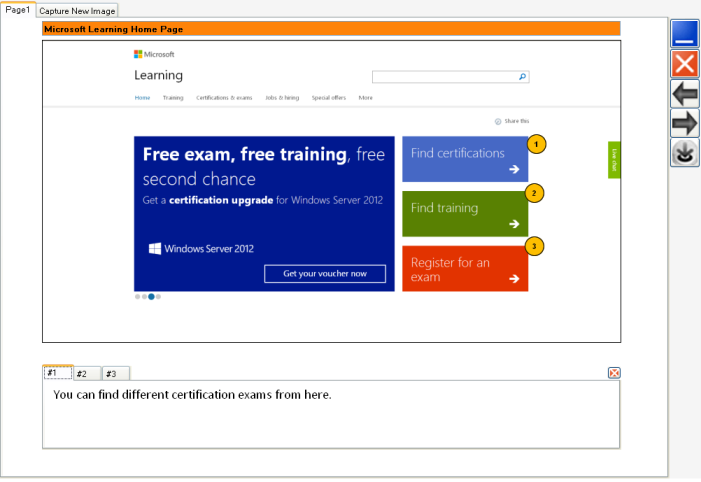Image resolution: width=701 pixels, height=482 pixels.
Task: Select note tab #1
Action: point(58,372)
